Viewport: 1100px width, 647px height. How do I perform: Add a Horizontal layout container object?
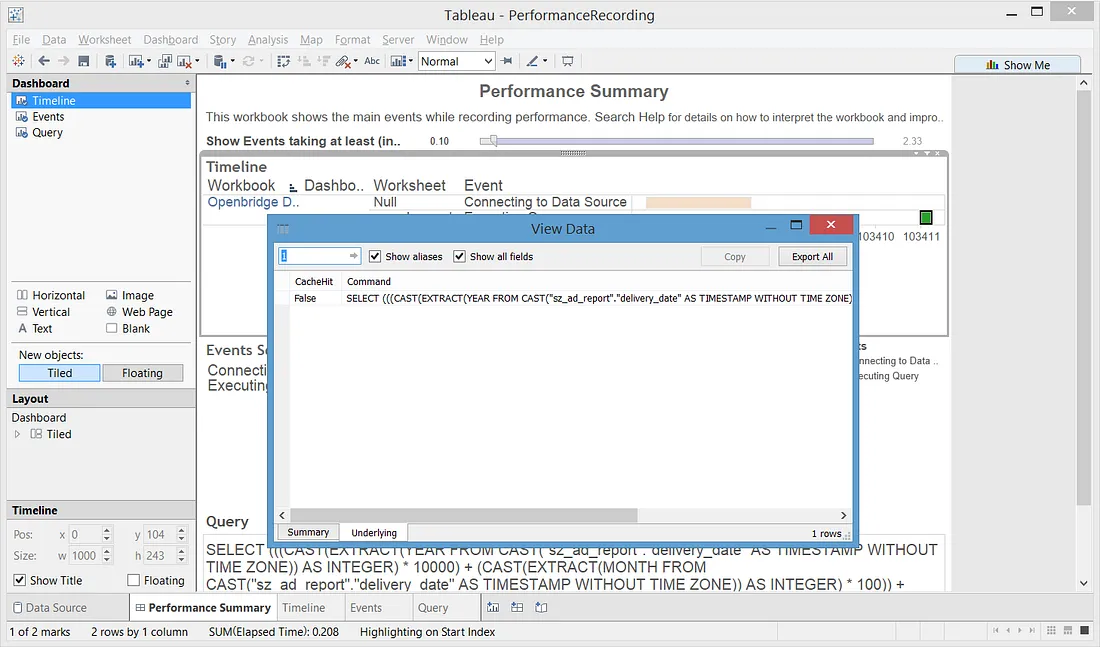[x=51, y=295]
